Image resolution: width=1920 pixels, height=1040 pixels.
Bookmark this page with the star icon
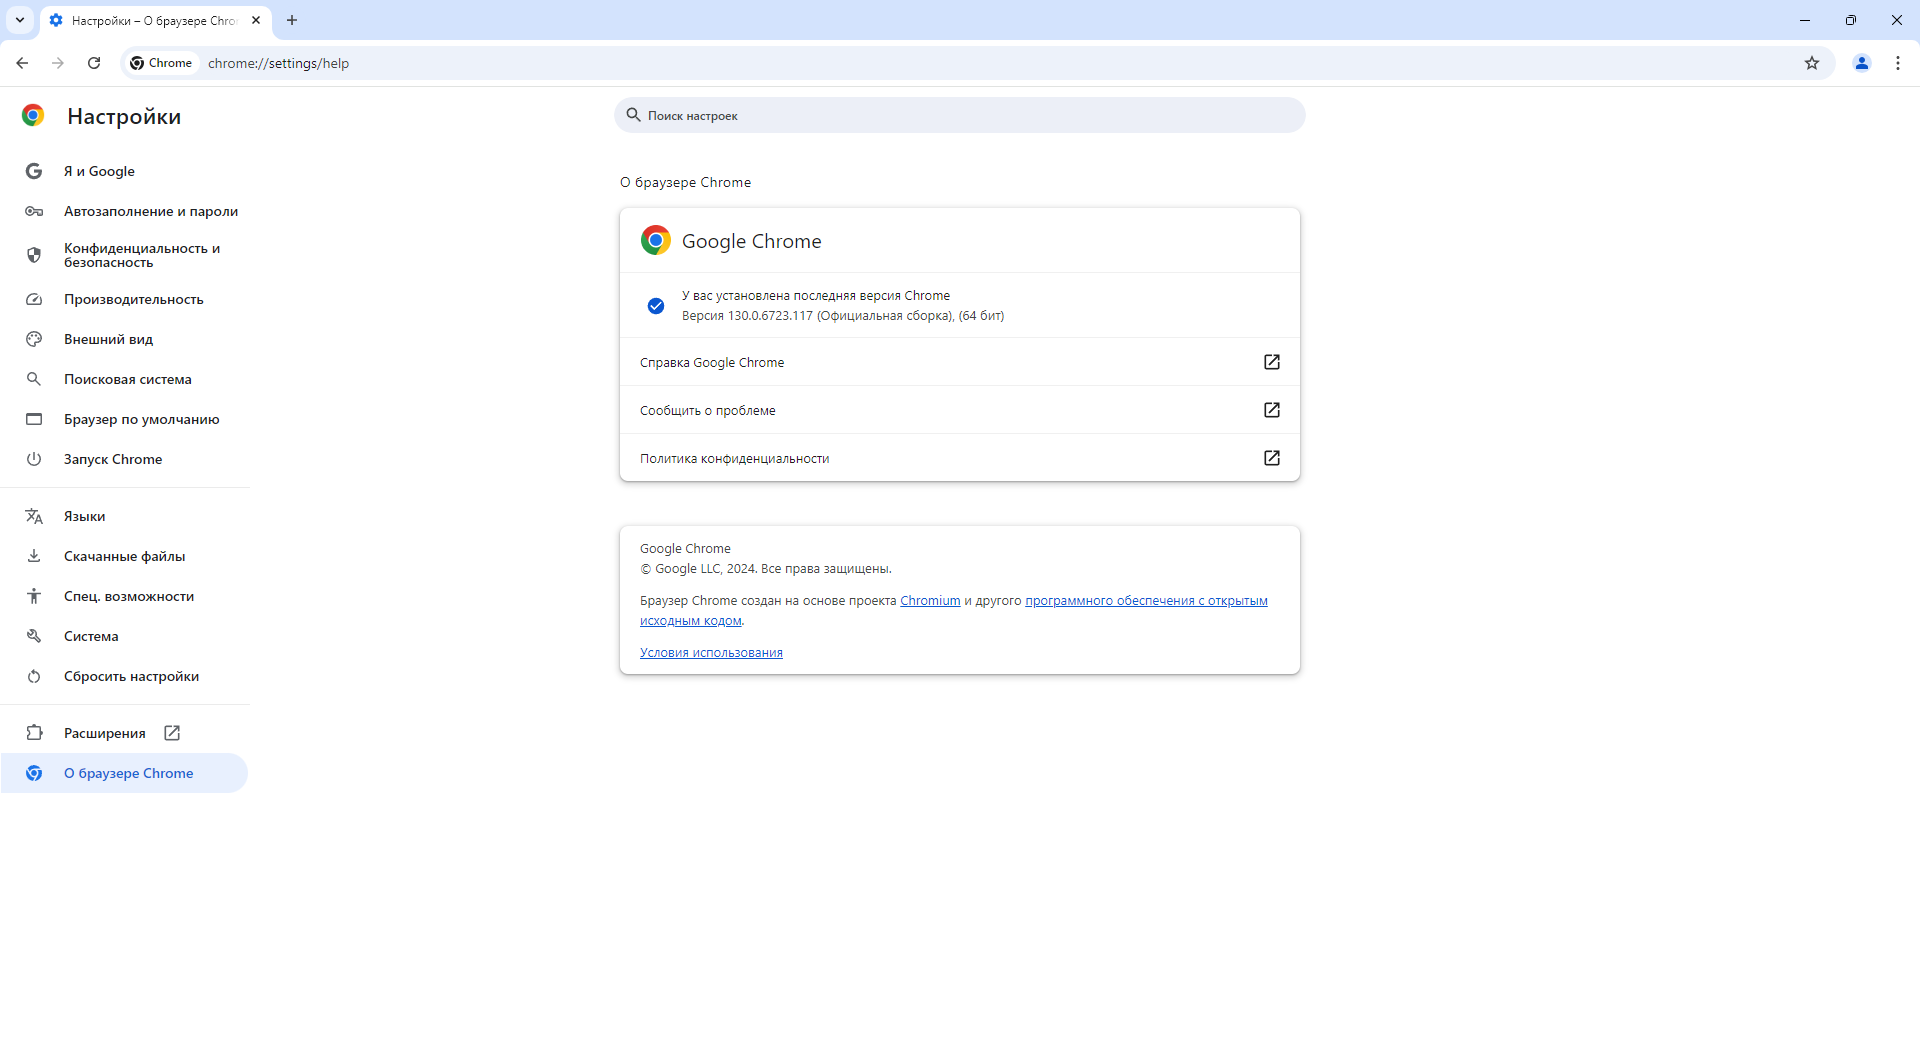click(x=1812, y=63)
